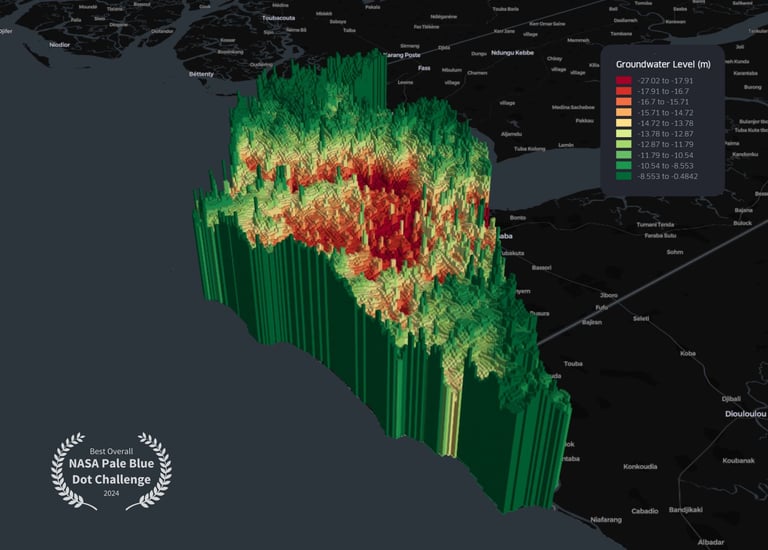Select the Konkoudia place label
The width and height of the screenshot is (768, 550).
click(640, 466)
